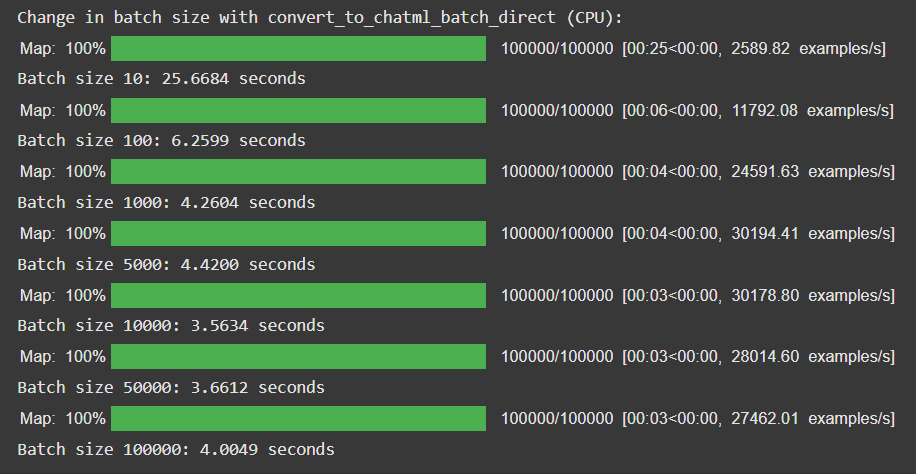Click the "Batch size 50000: 3.6612 seconds" line
916x474 pixels.
[x=171, y=387]
